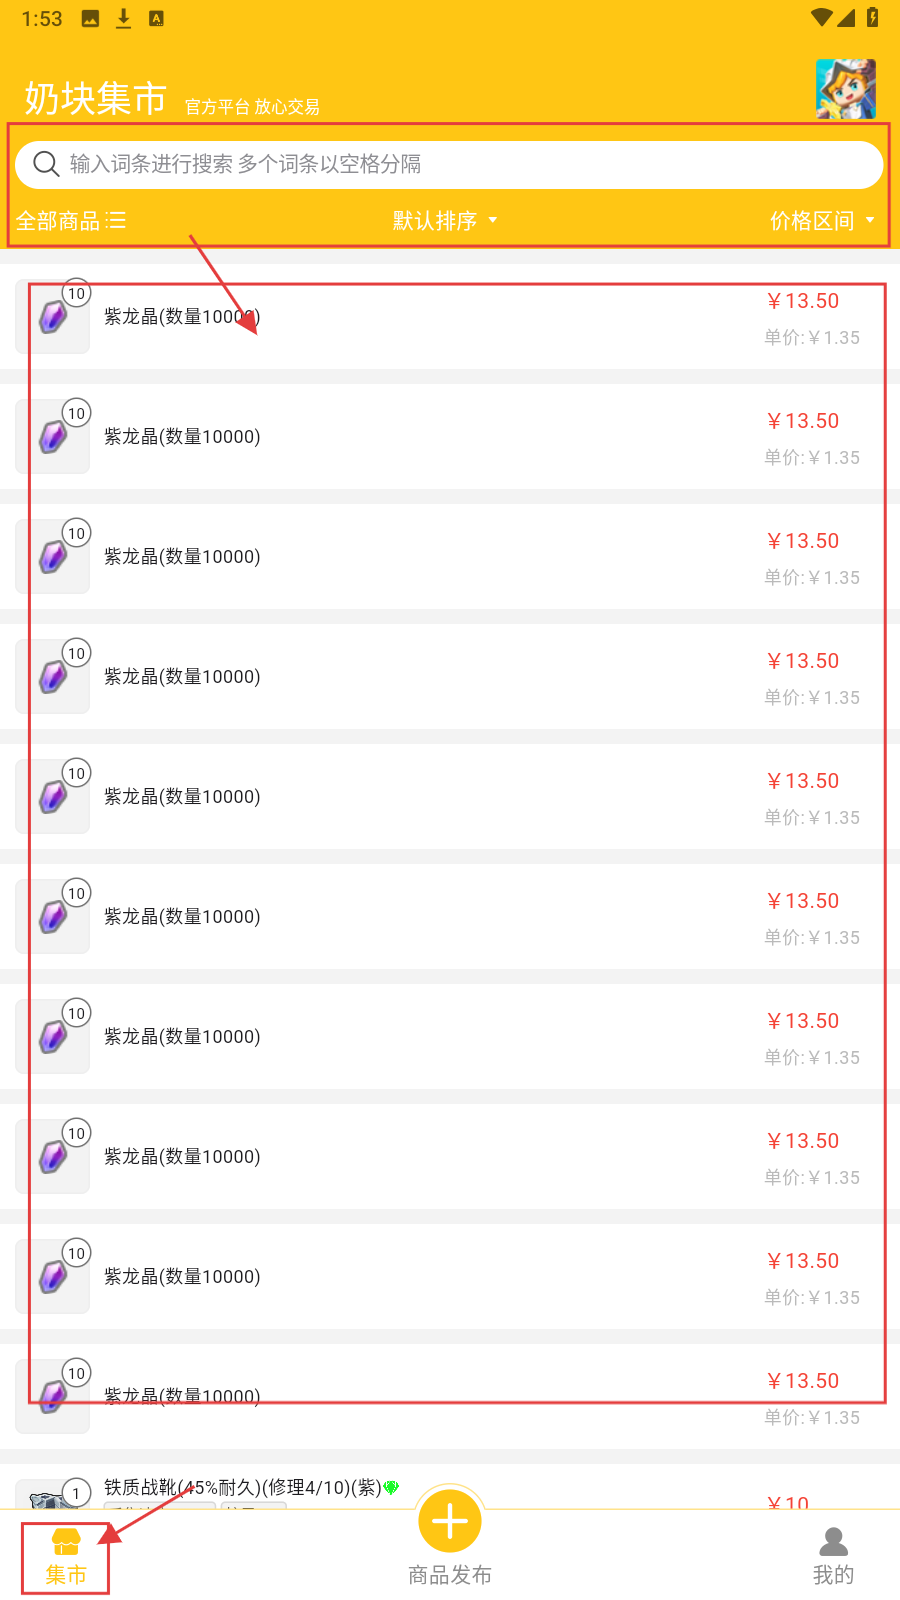
Task: Tap the battery icon in status bar
Action: tap(873, 18)
